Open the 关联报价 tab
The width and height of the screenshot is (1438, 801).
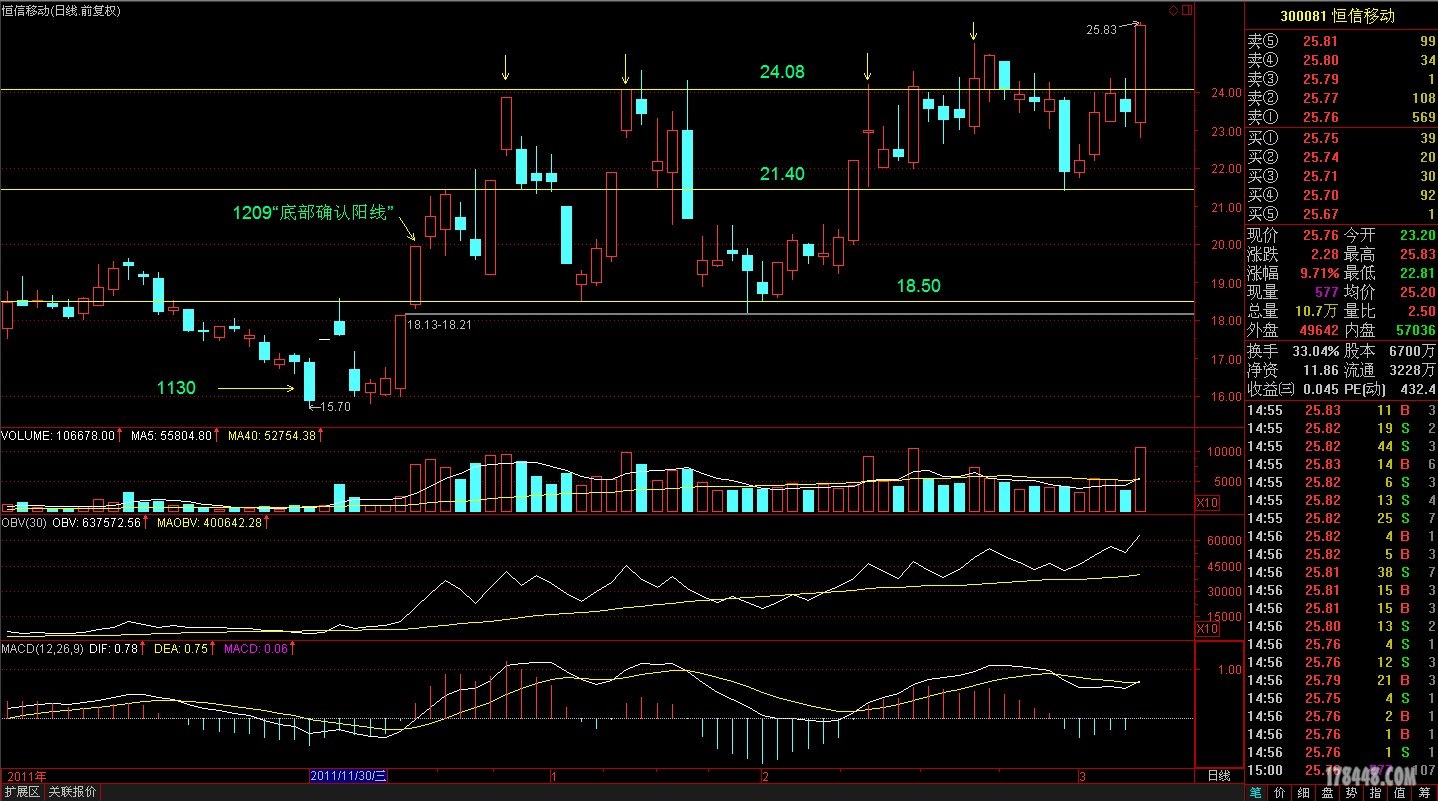(73, 792)
